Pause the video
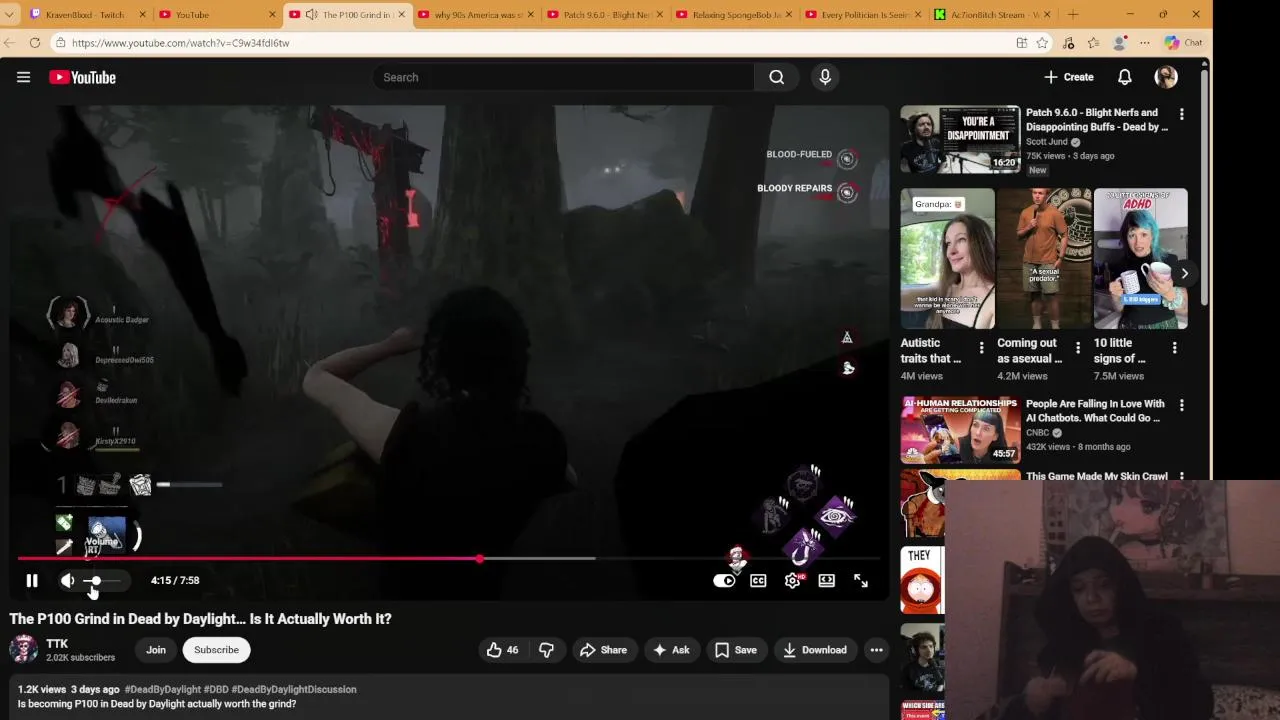The width and height of the screenshot is (1280, 720). pyautogui.click(x=32, y=580)
